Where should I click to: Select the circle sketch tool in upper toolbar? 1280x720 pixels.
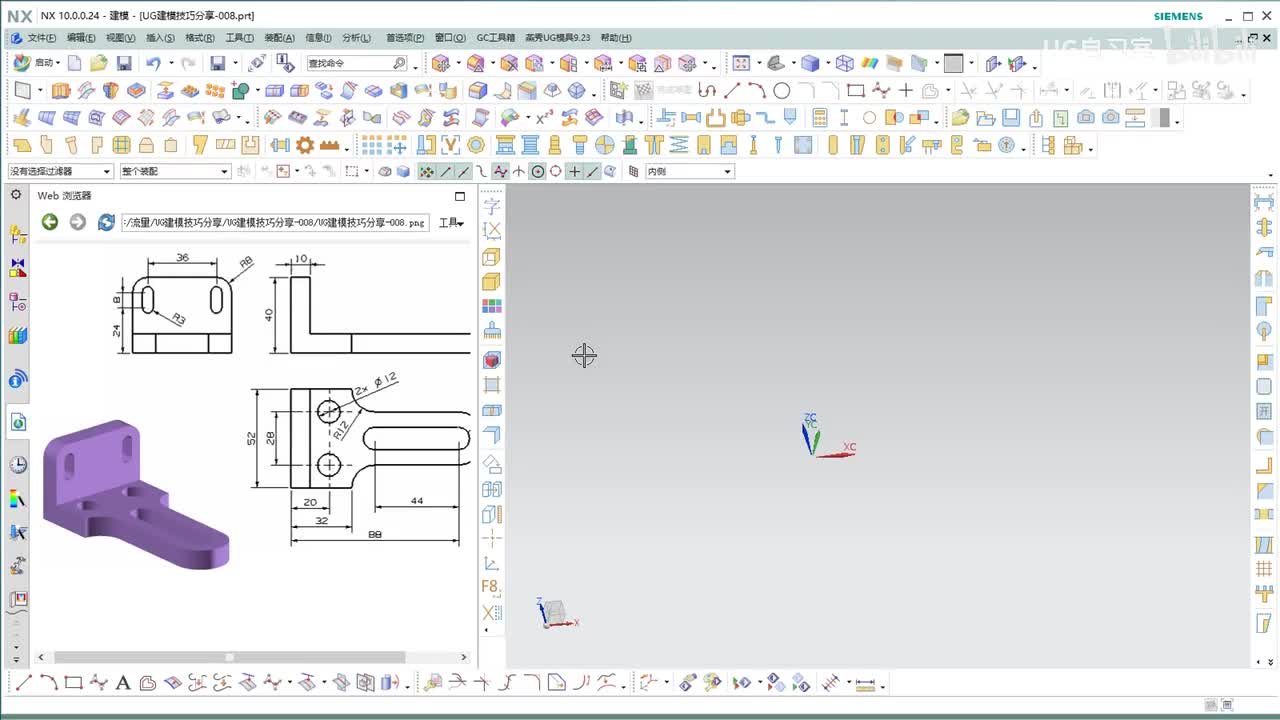click(782, 91)
